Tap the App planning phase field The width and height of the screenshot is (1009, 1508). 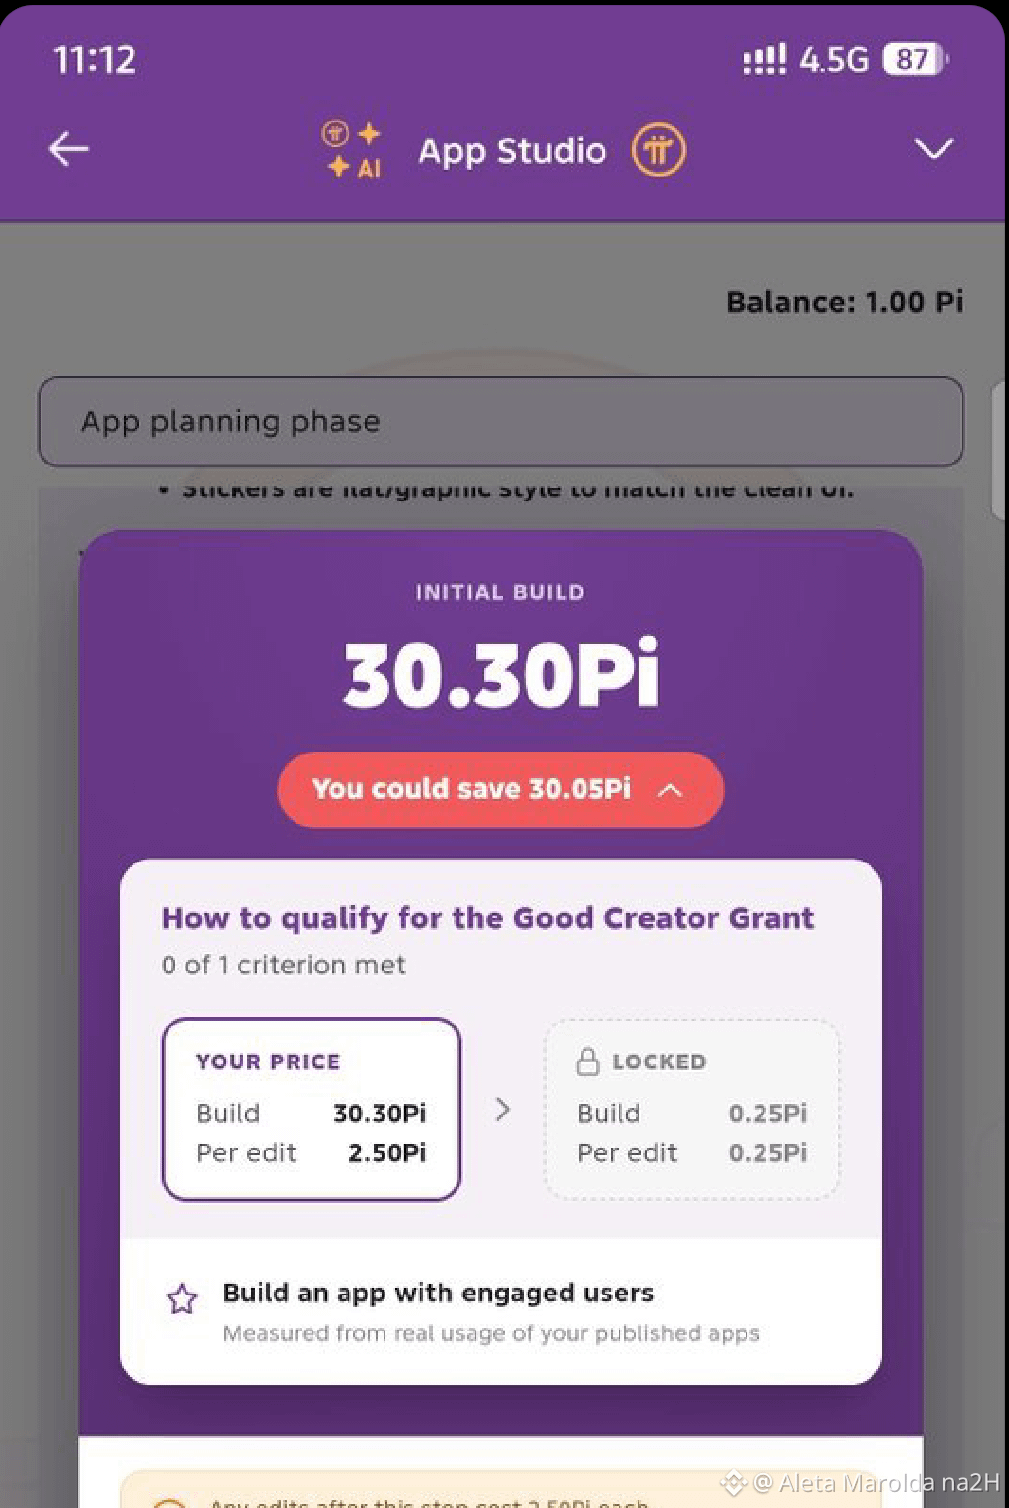tap(501, 421)
